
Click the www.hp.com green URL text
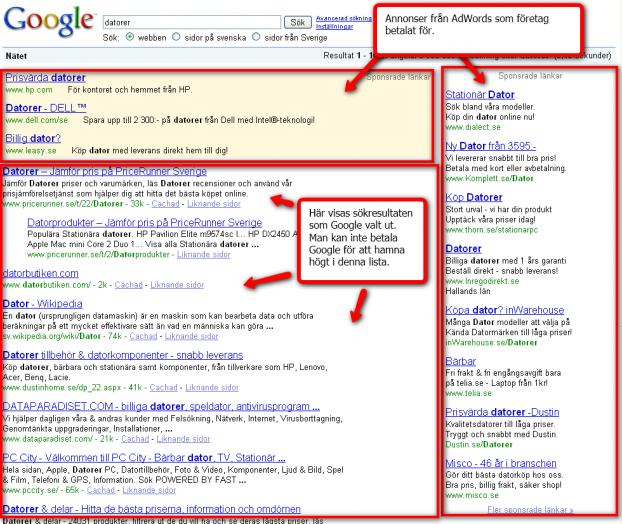(29, 90)
